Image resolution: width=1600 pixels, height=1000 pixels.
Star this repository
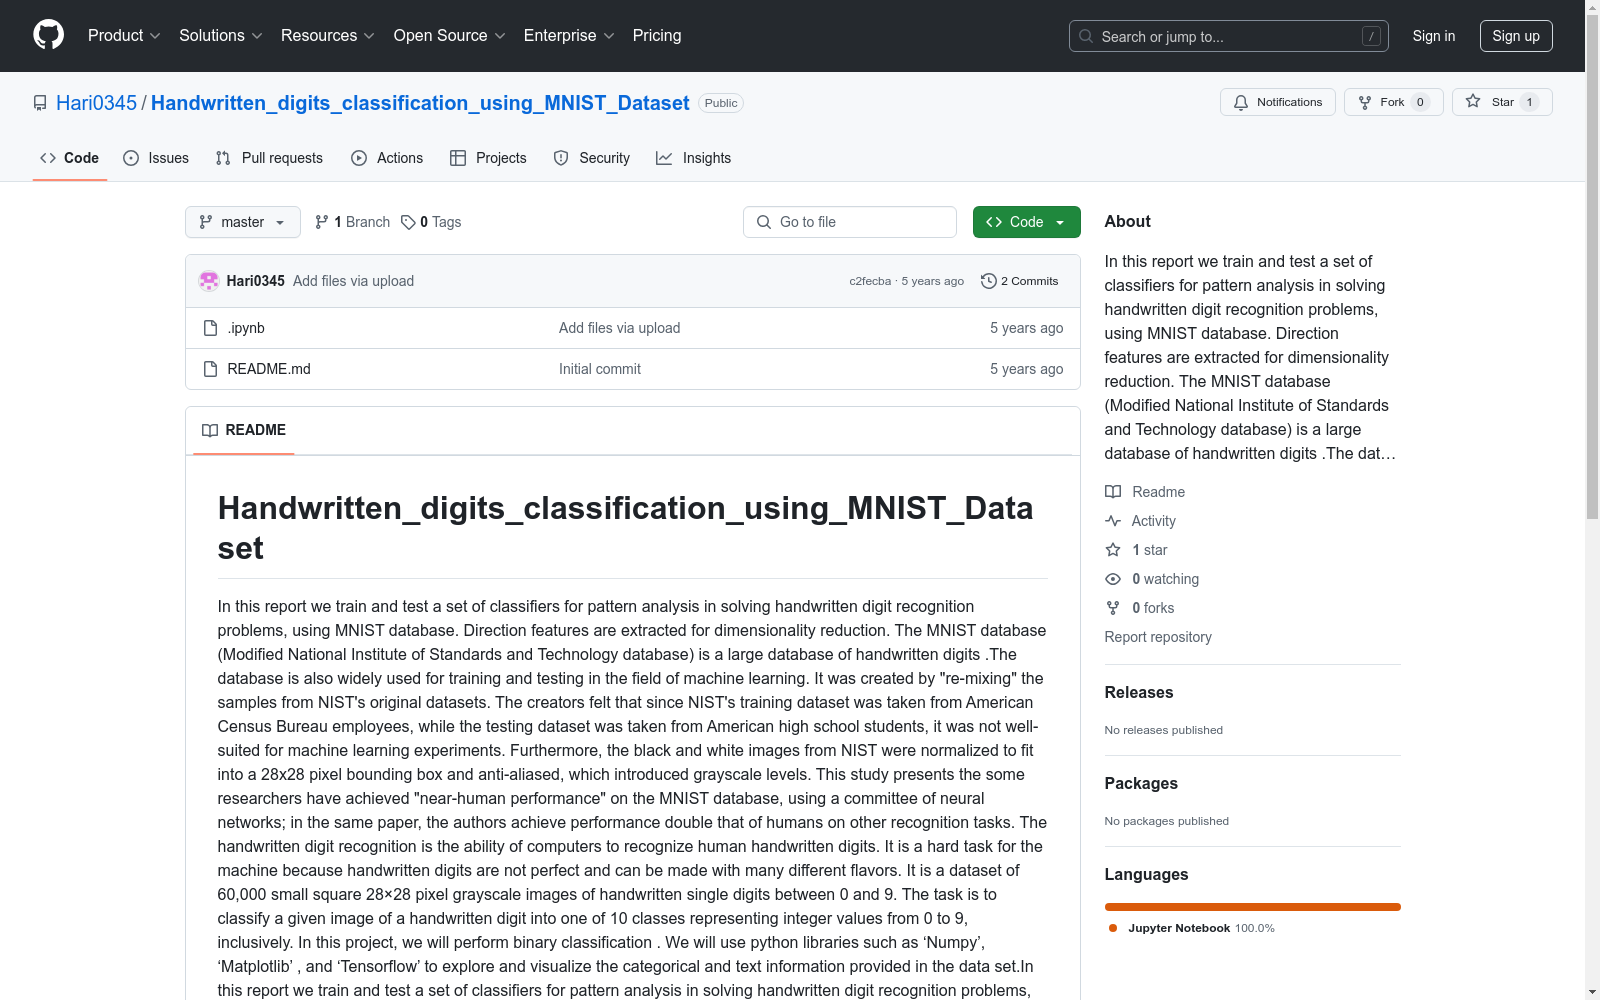coord(1501,102)
